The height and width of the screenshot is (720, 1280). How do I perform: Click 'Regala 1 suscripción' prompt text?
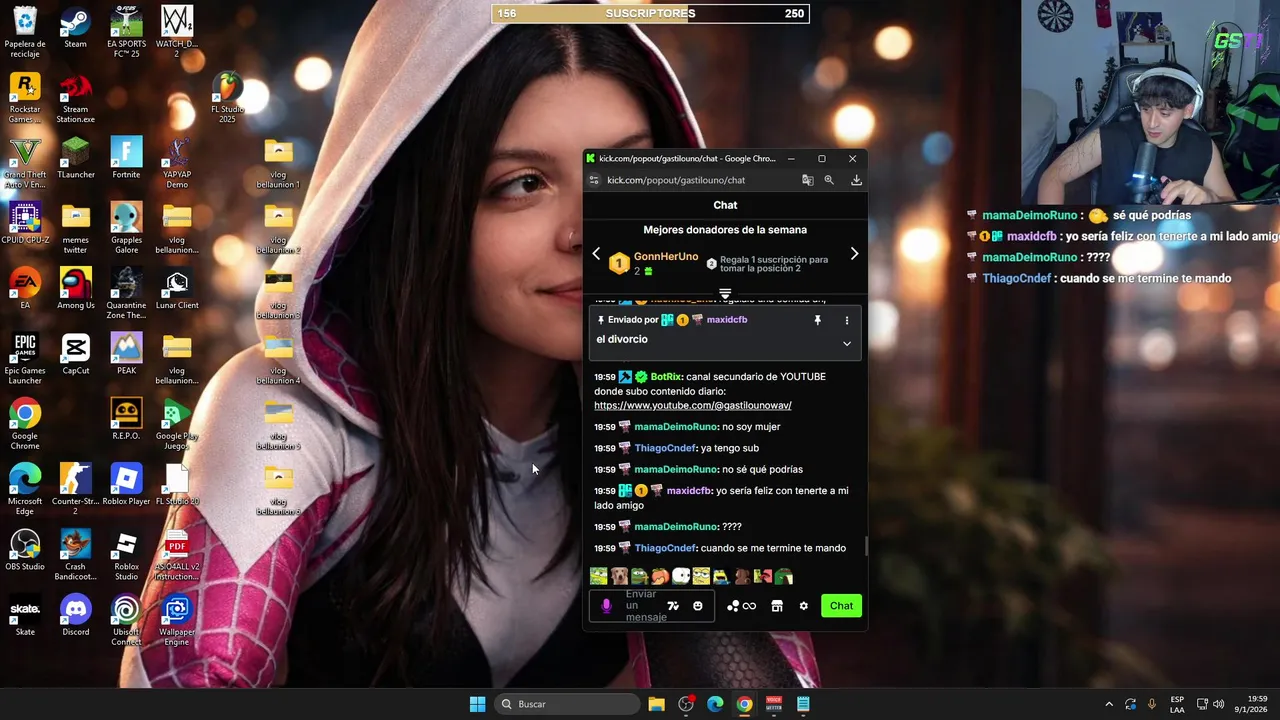774,264
